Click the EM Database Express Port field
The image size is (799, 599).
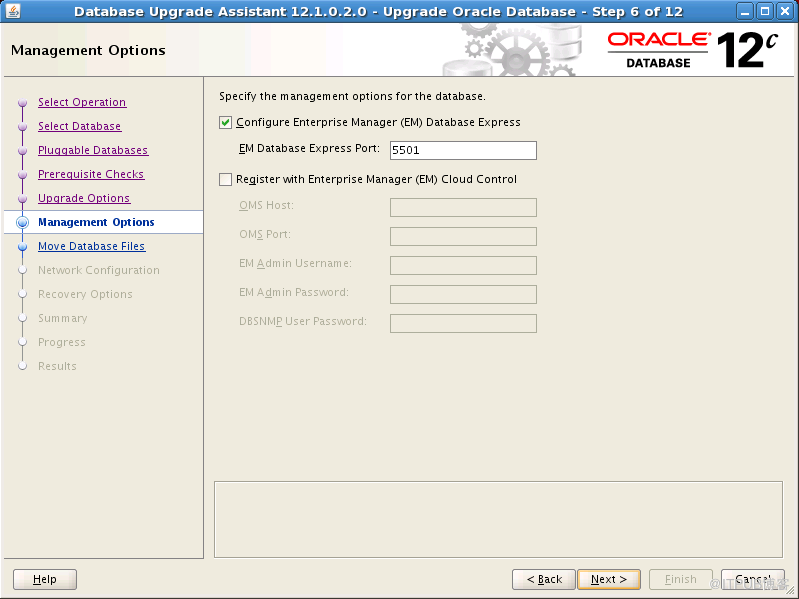click(463, 150)
